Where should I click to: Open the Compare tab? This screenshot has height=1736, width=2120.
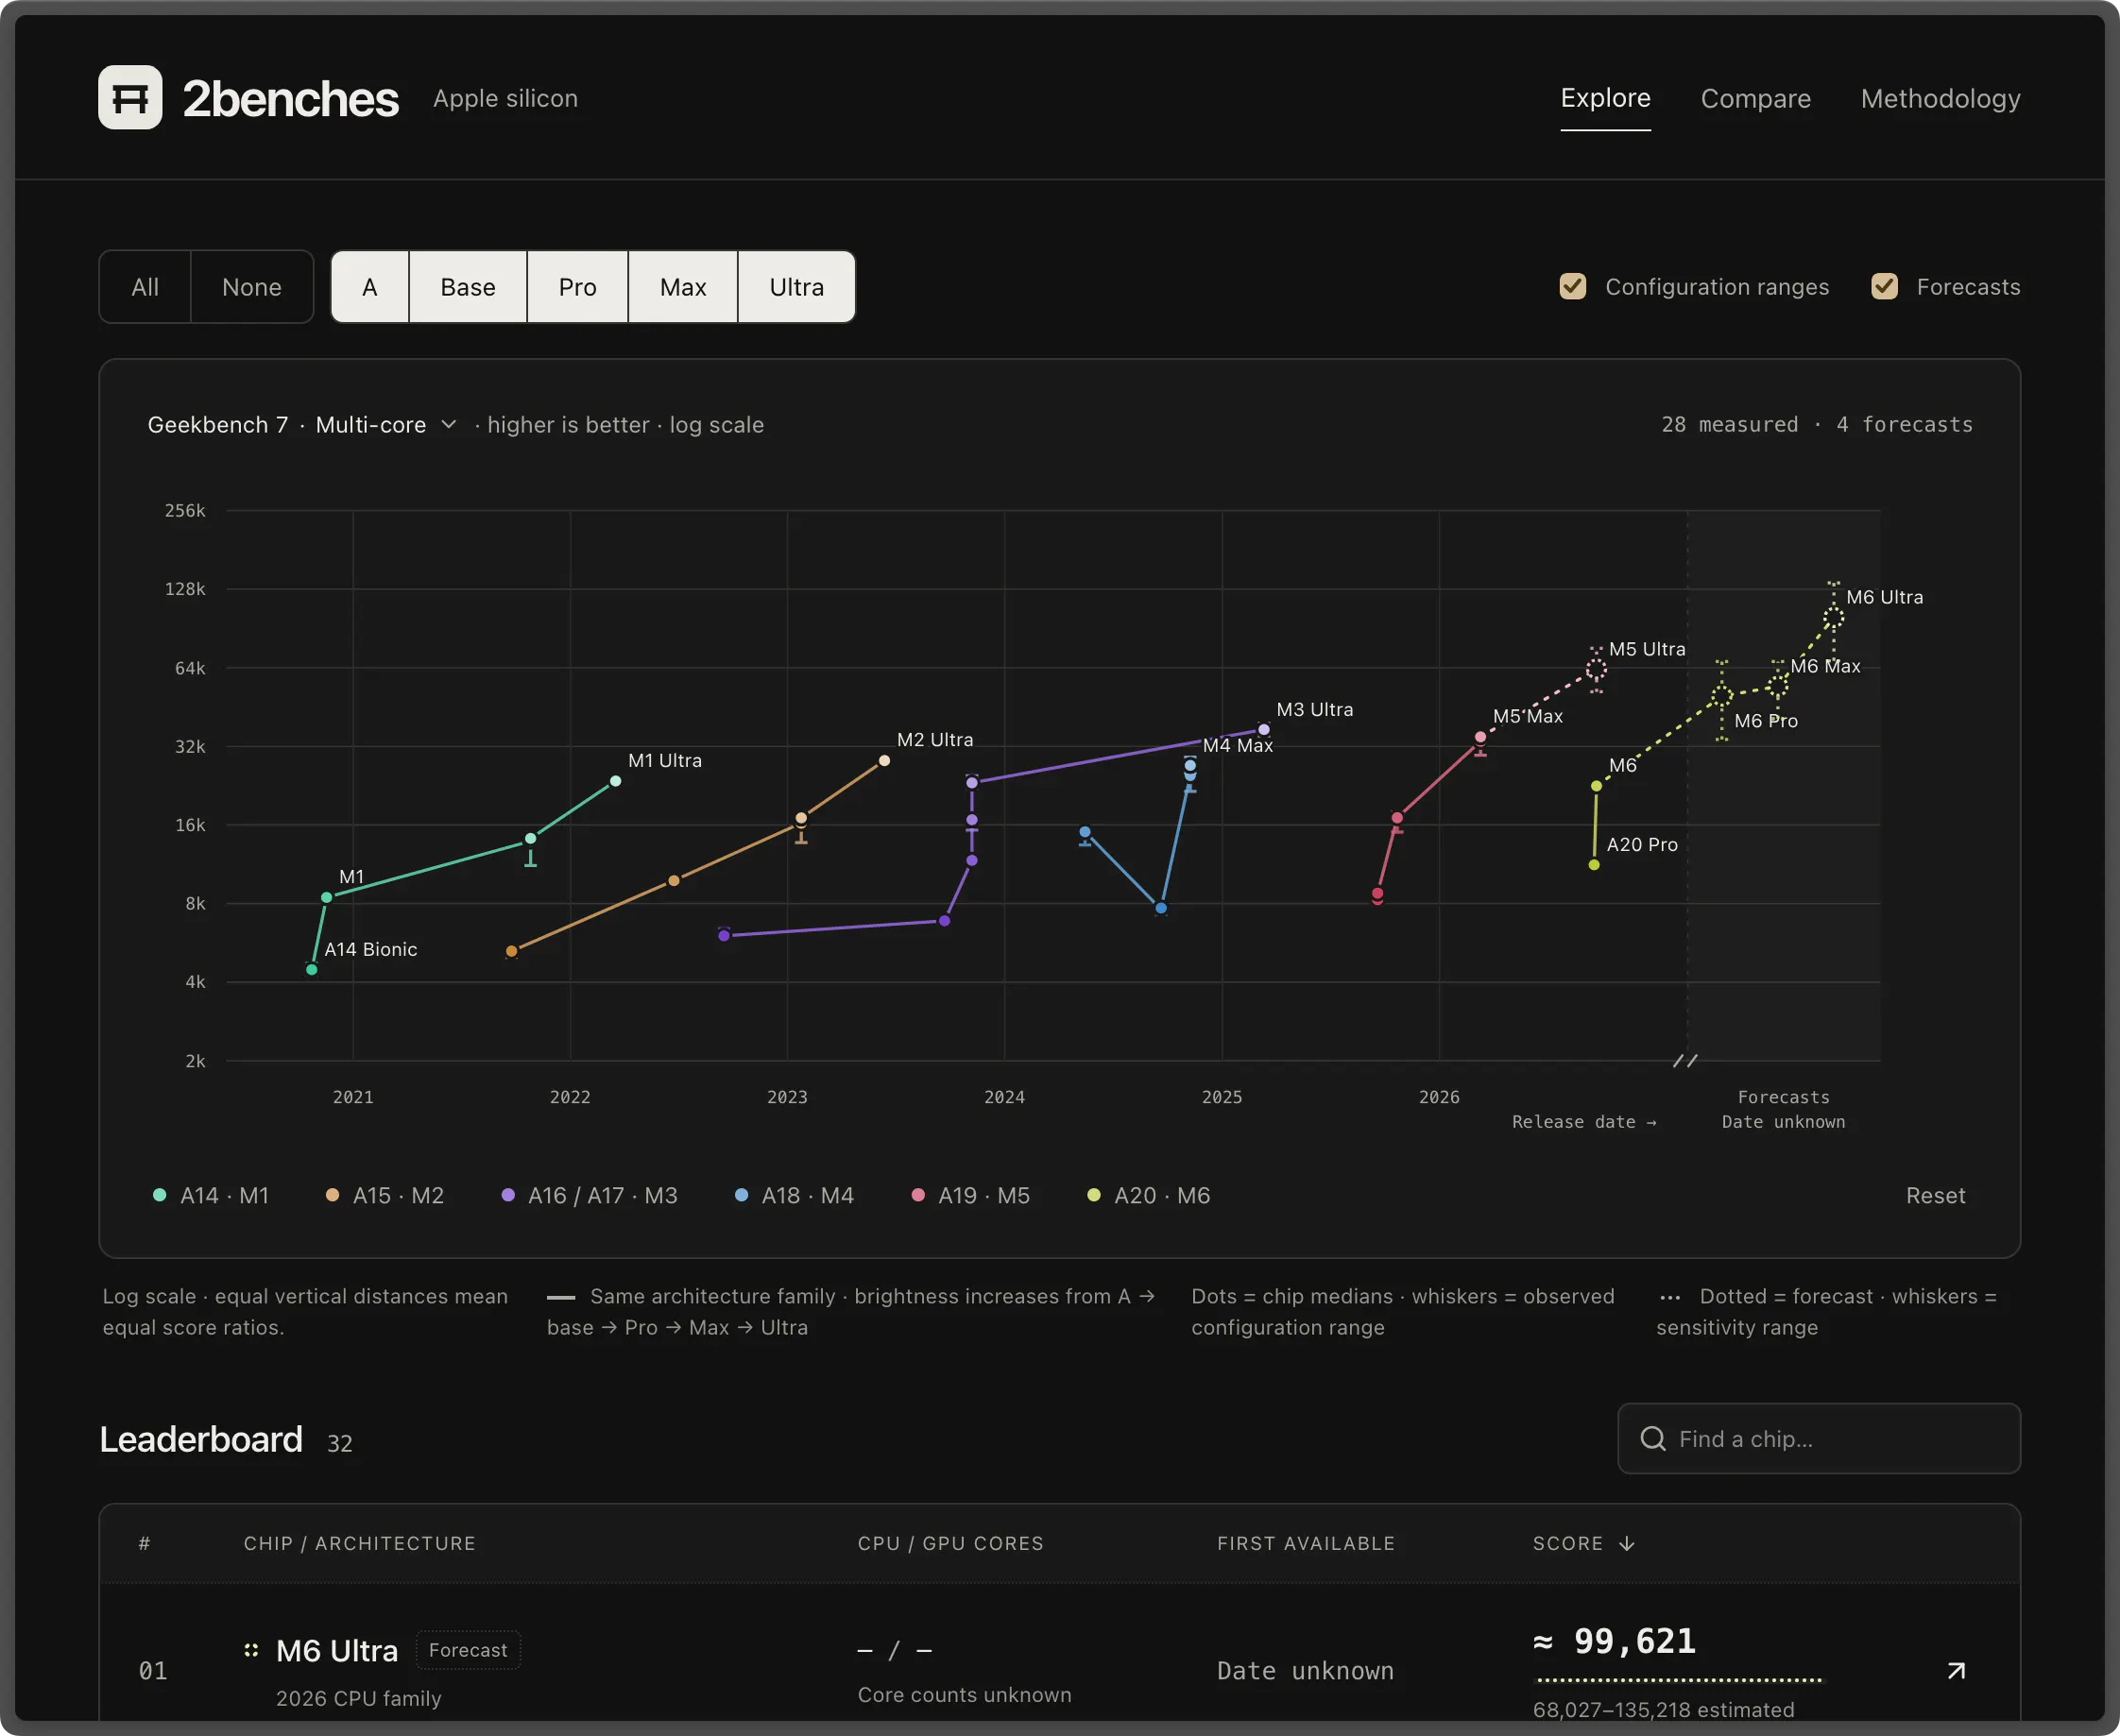click(x=1755, y=98)
